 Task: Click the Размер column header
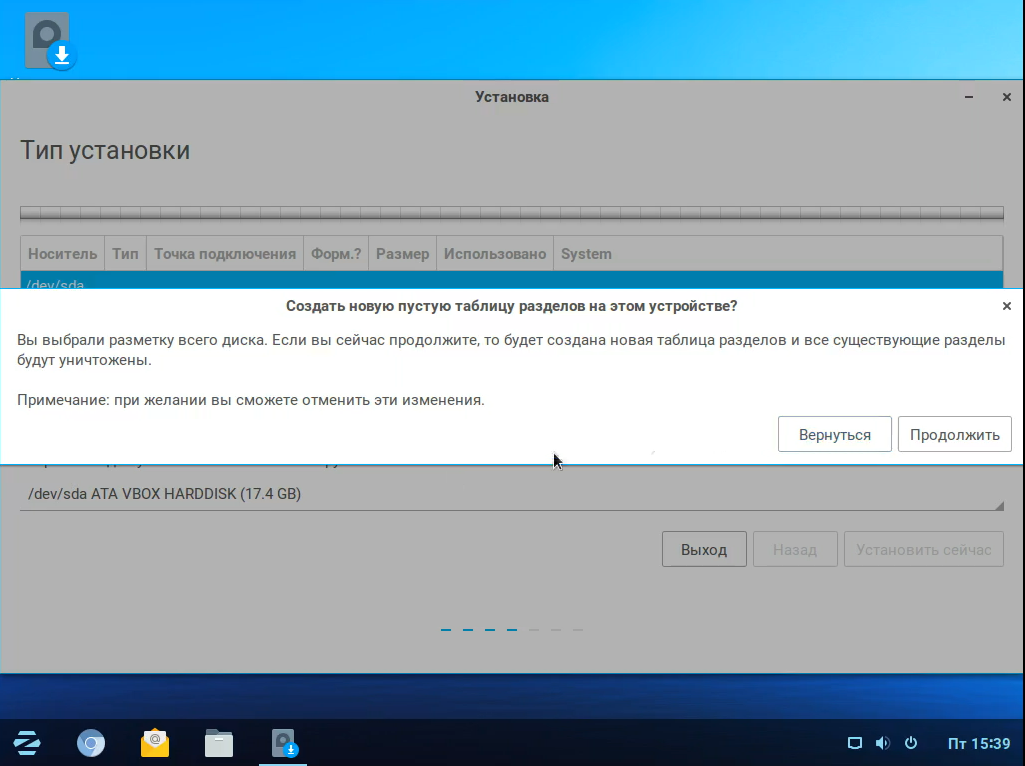(402, 254)
